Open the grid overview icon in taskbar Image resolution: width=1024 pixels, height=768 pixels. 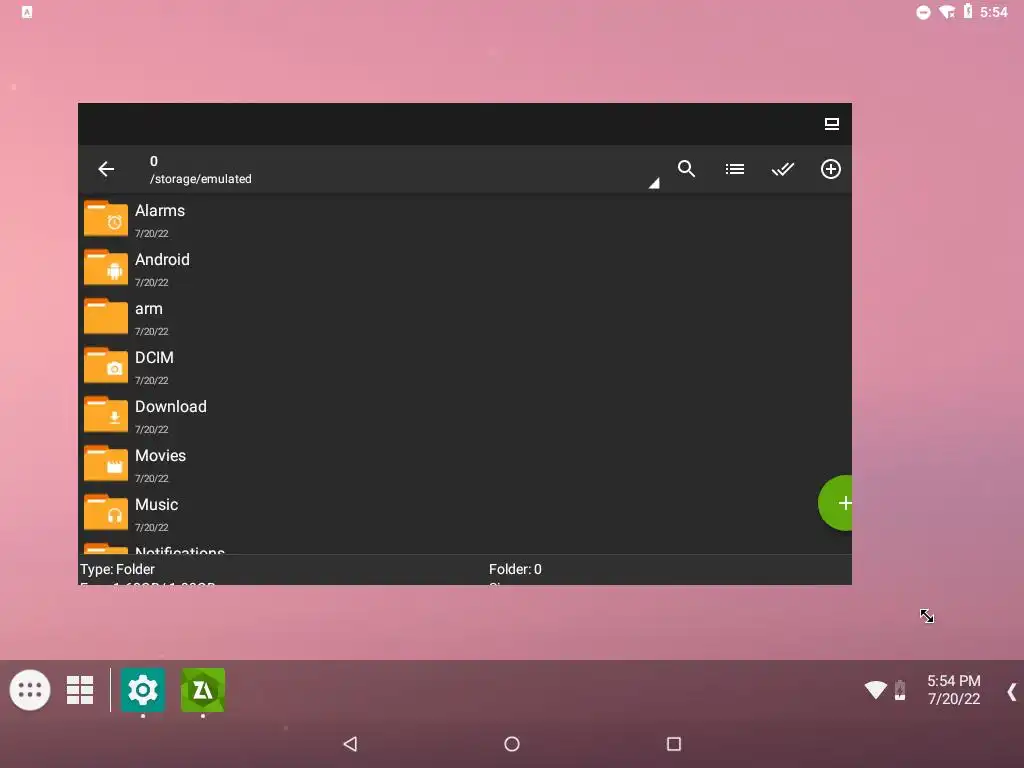(80, 690)
